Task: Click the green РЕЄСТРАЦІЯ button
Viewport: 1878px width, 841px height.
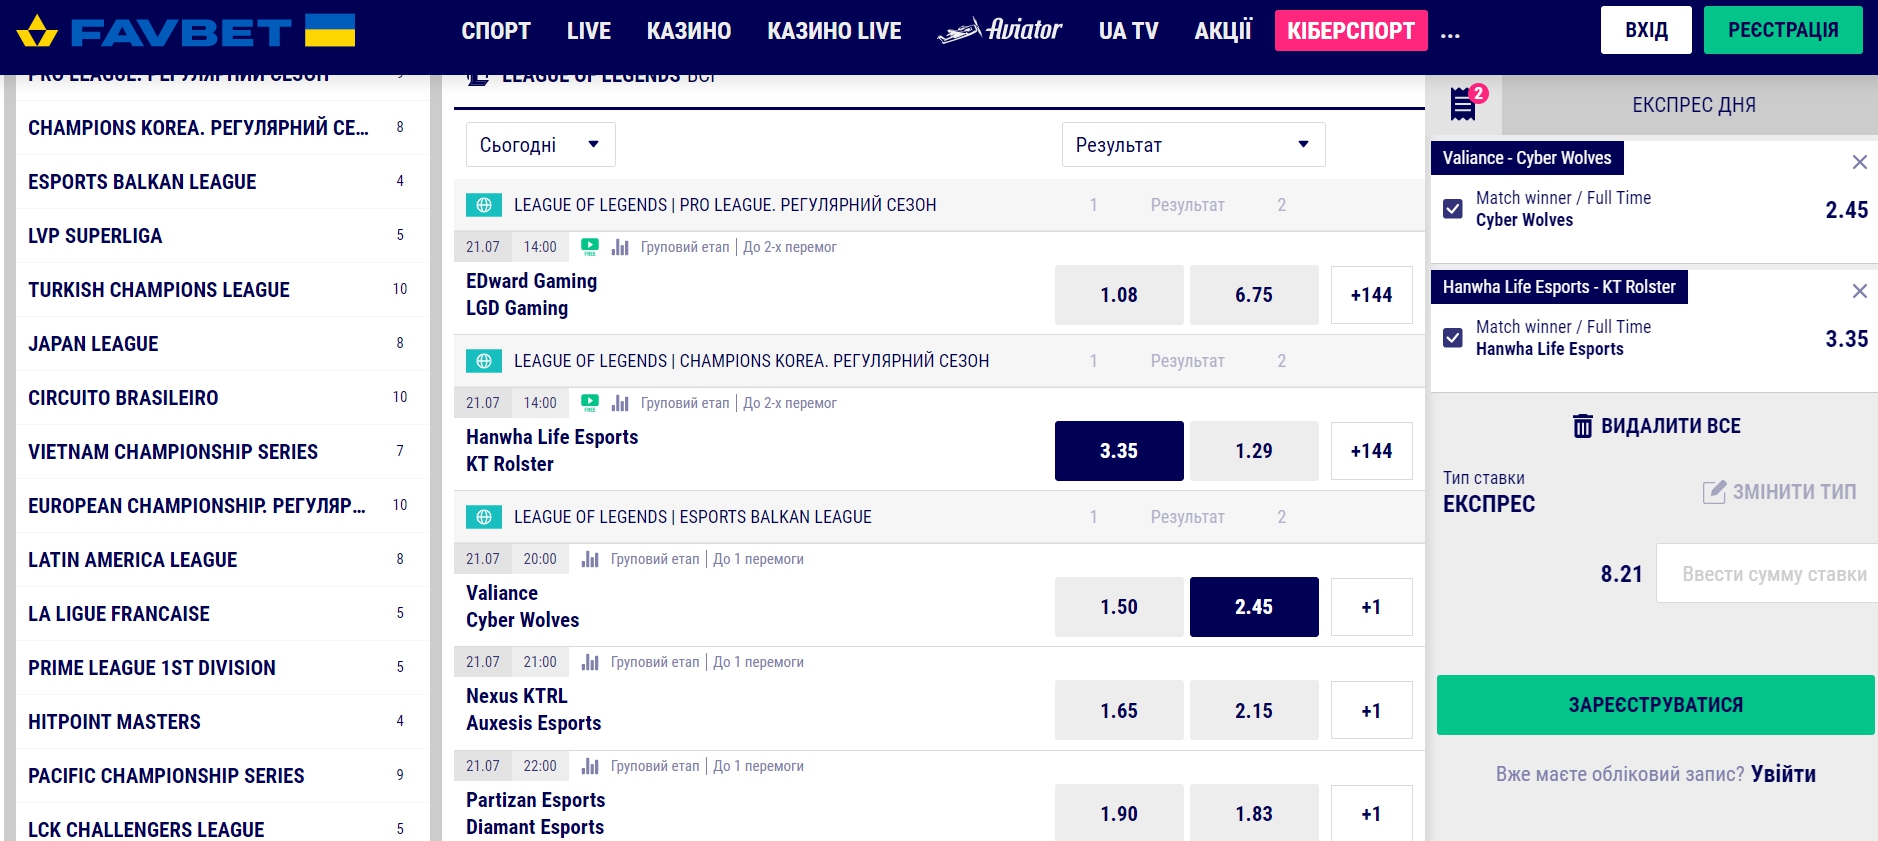Action: (1782, 30)
